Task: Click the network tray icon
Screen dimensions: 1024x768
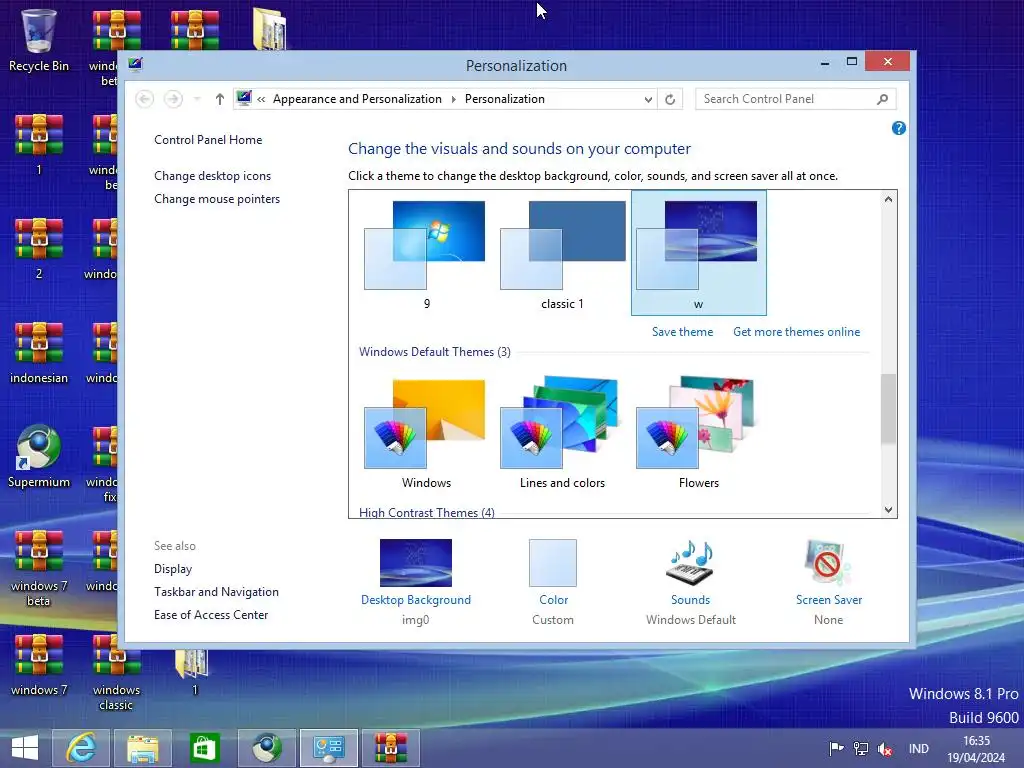Action: 861,748
